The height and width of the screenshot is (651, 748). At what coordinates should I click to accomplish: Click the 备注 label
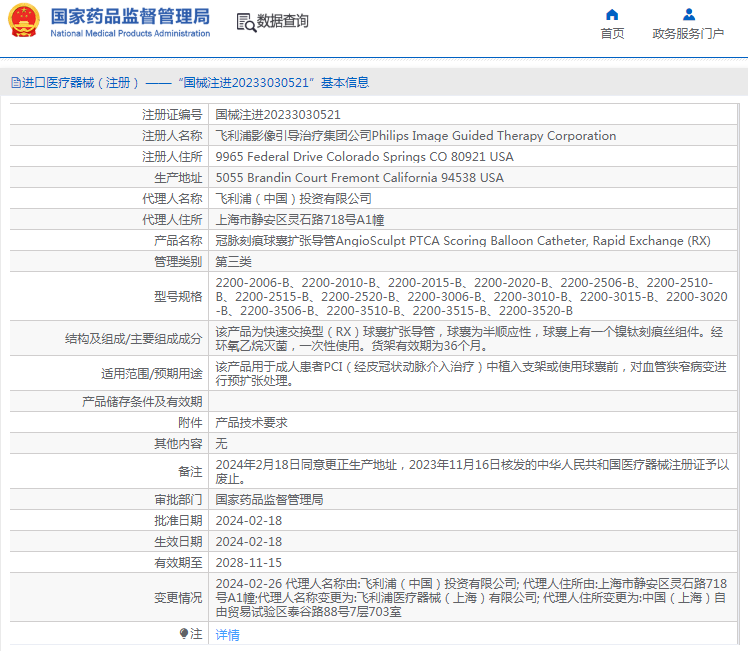point(190,472)
